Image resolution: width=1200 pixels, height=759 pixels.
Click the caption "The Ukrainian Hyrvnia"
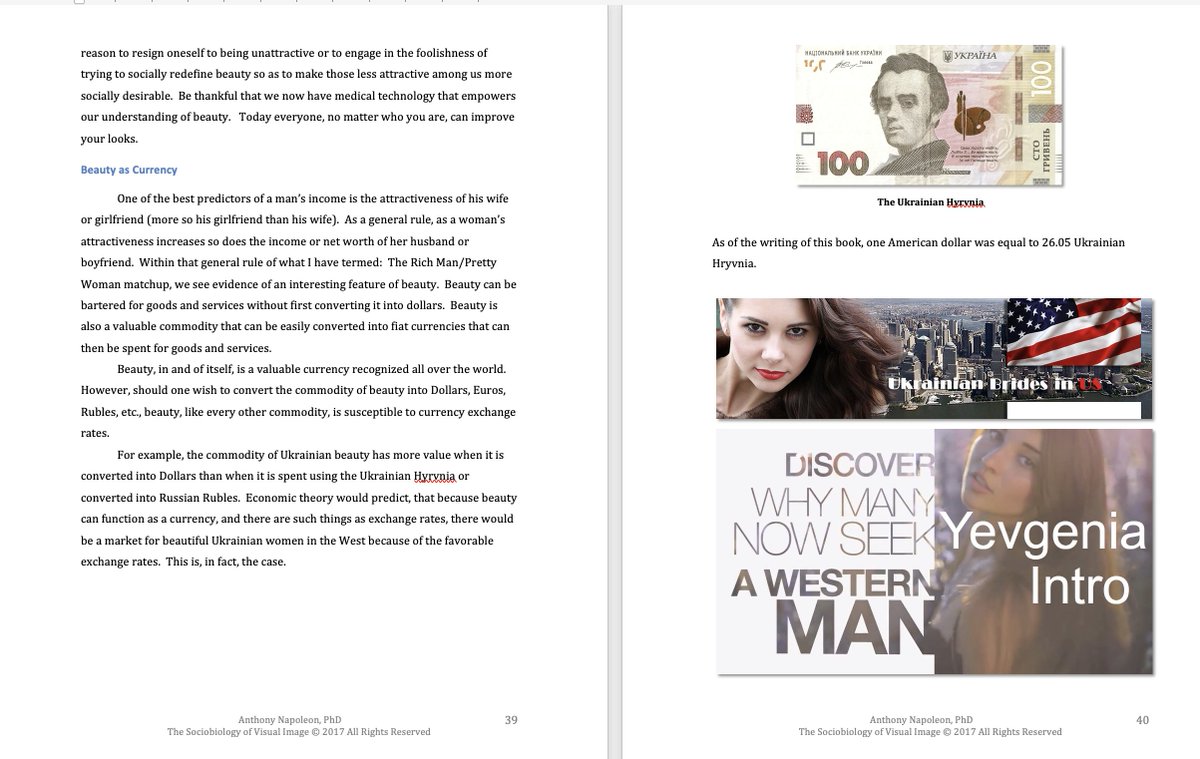[931, 202]
